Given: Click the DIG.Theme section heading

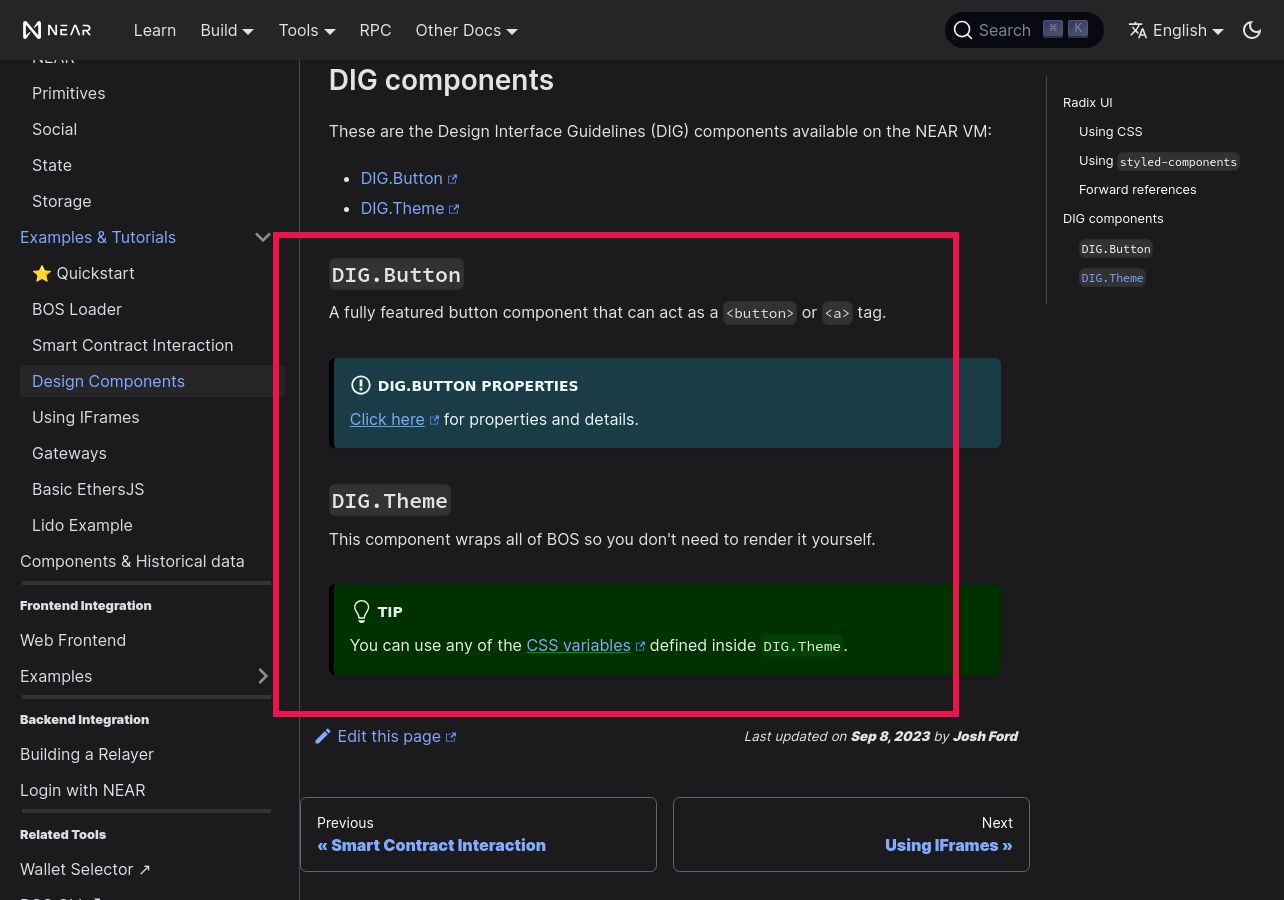Looking at the screenshot, I should (x=390, y=500).
